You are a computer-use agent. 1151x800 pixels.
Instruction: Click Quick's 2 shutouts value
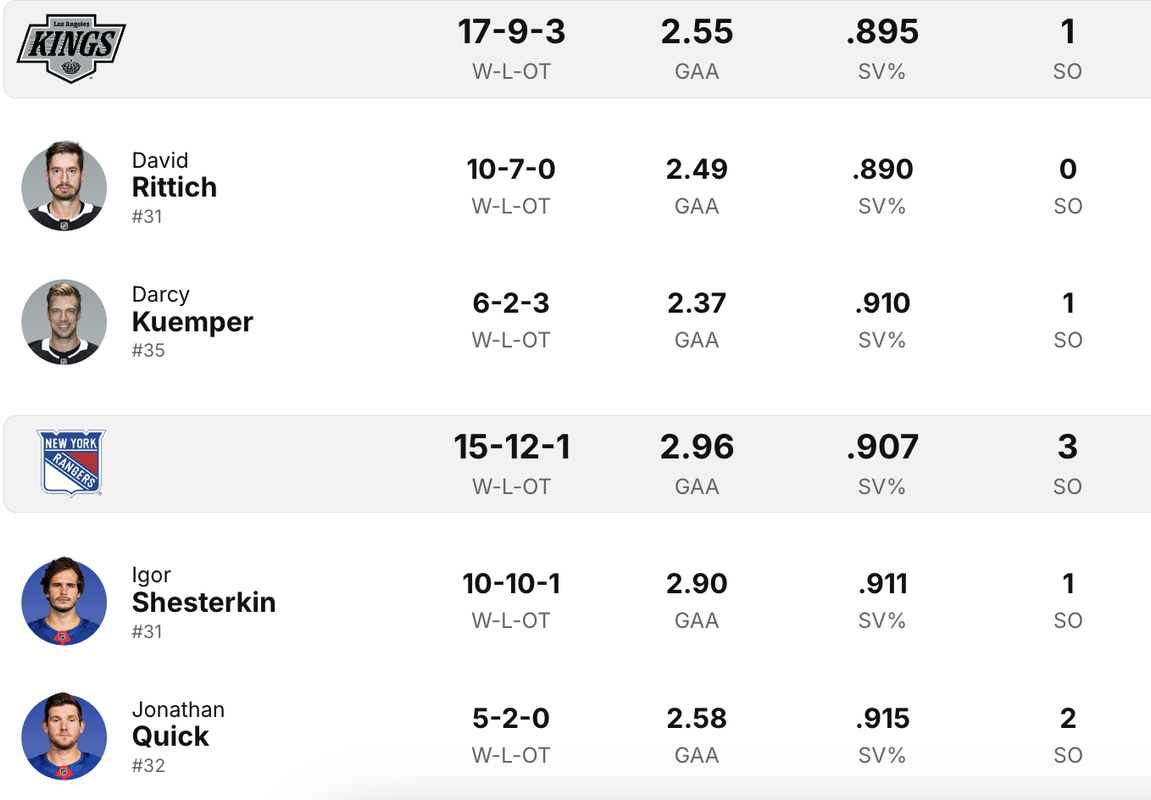1068,719
